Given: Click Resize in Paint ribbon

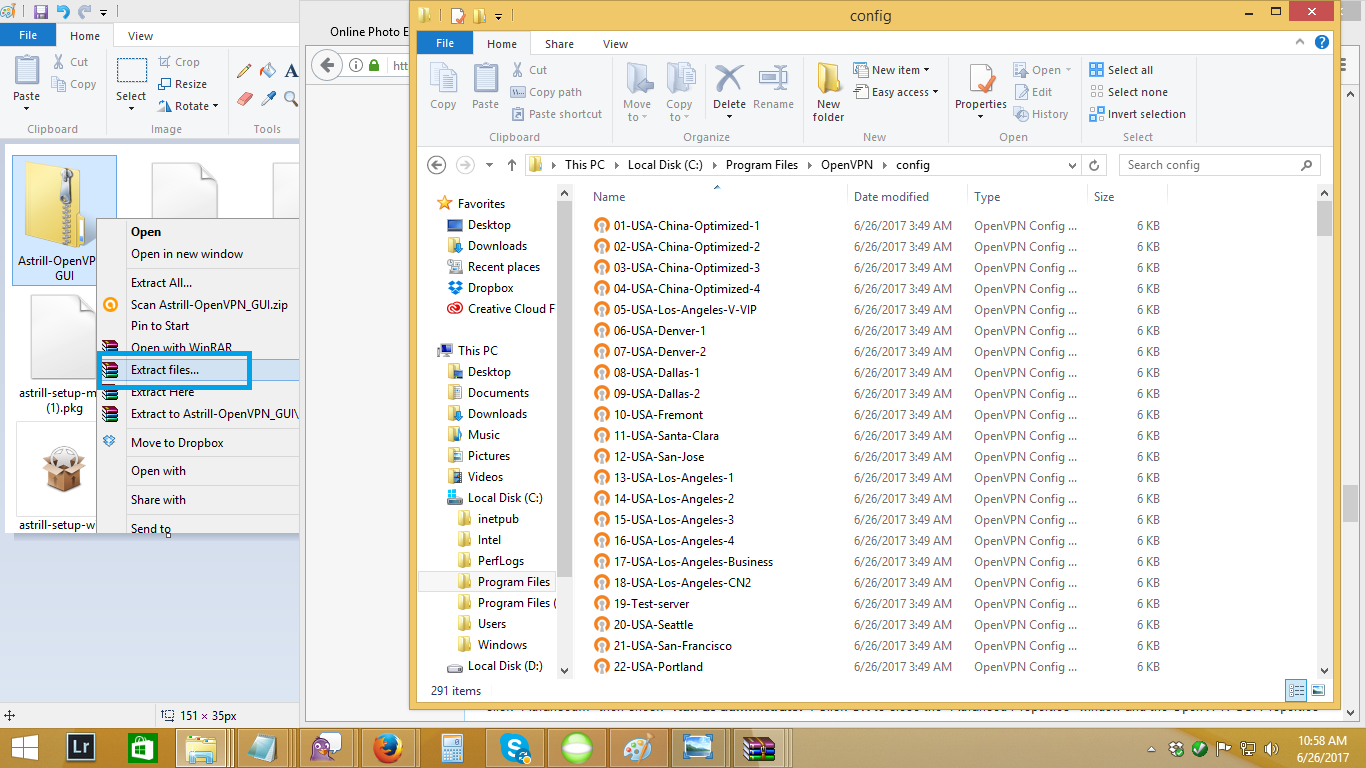Looking at the screenshot, I should click(x=182, y=84).
